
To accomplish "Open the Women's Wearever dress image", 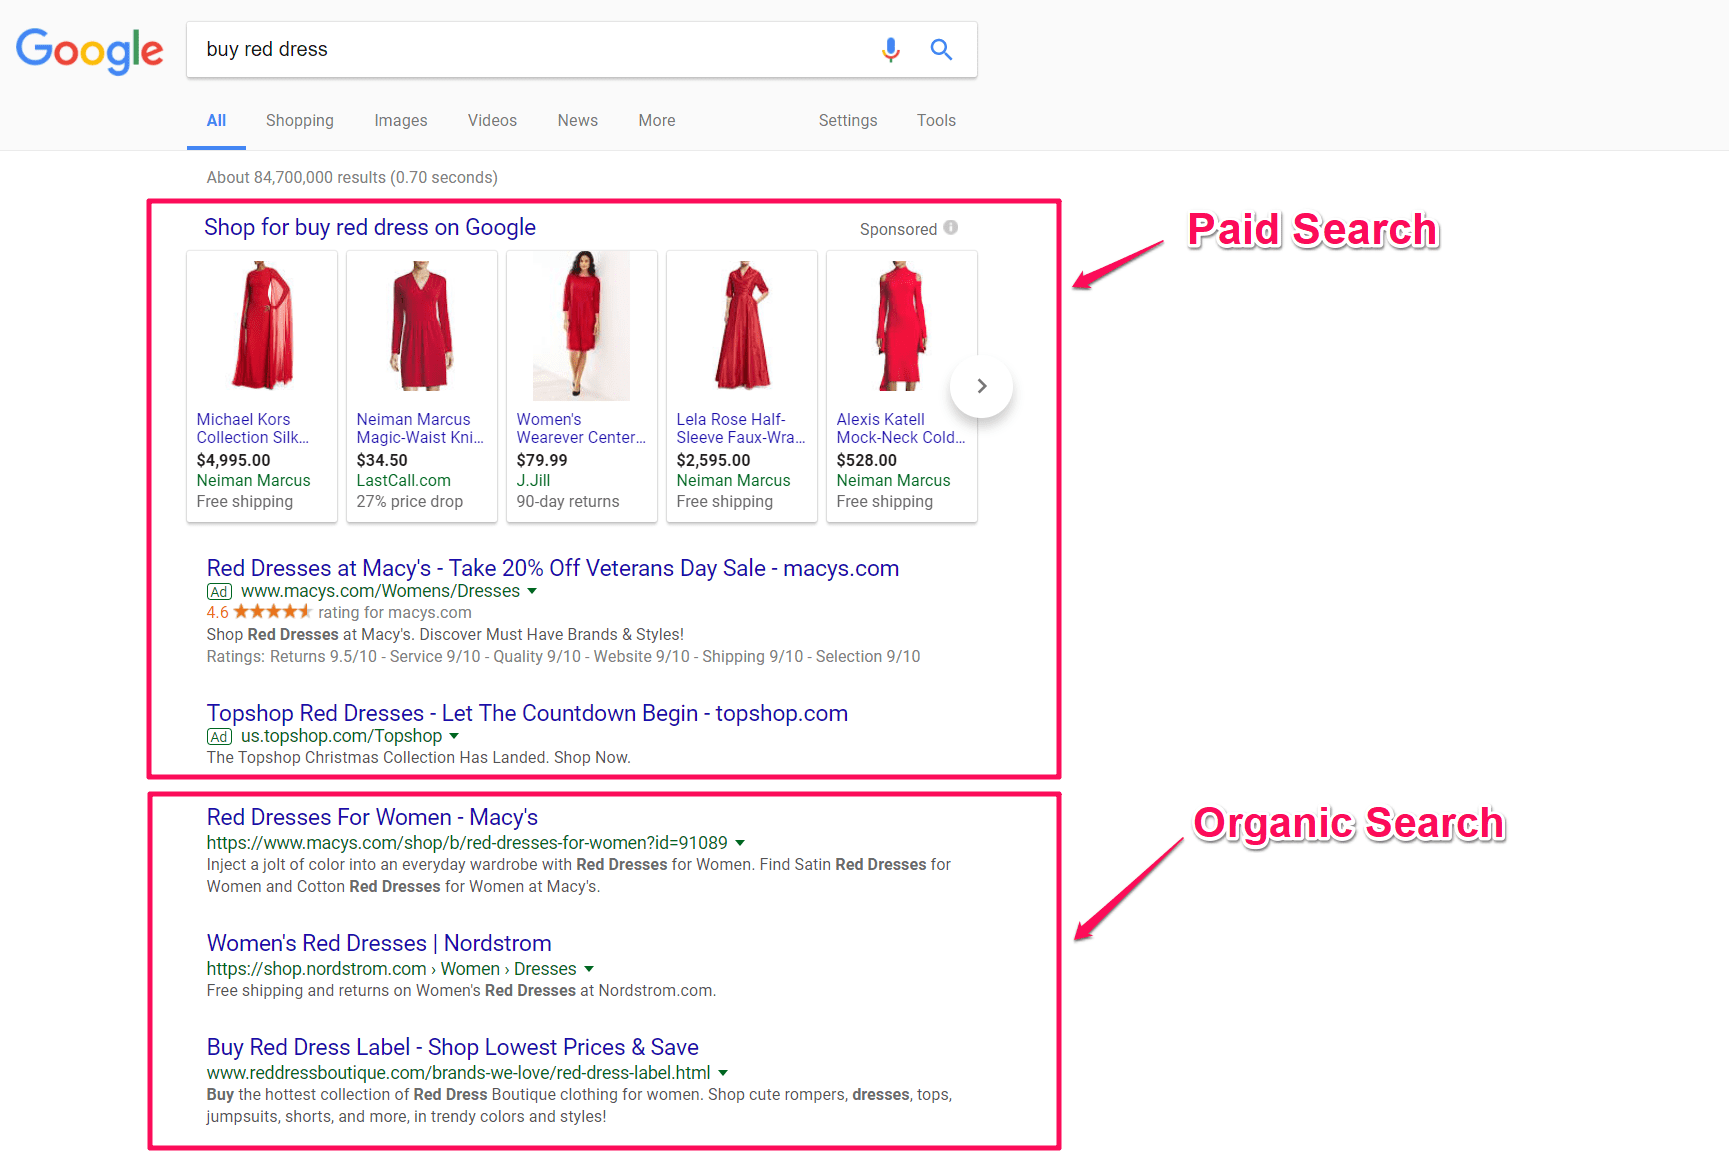I will pos(582,326).
